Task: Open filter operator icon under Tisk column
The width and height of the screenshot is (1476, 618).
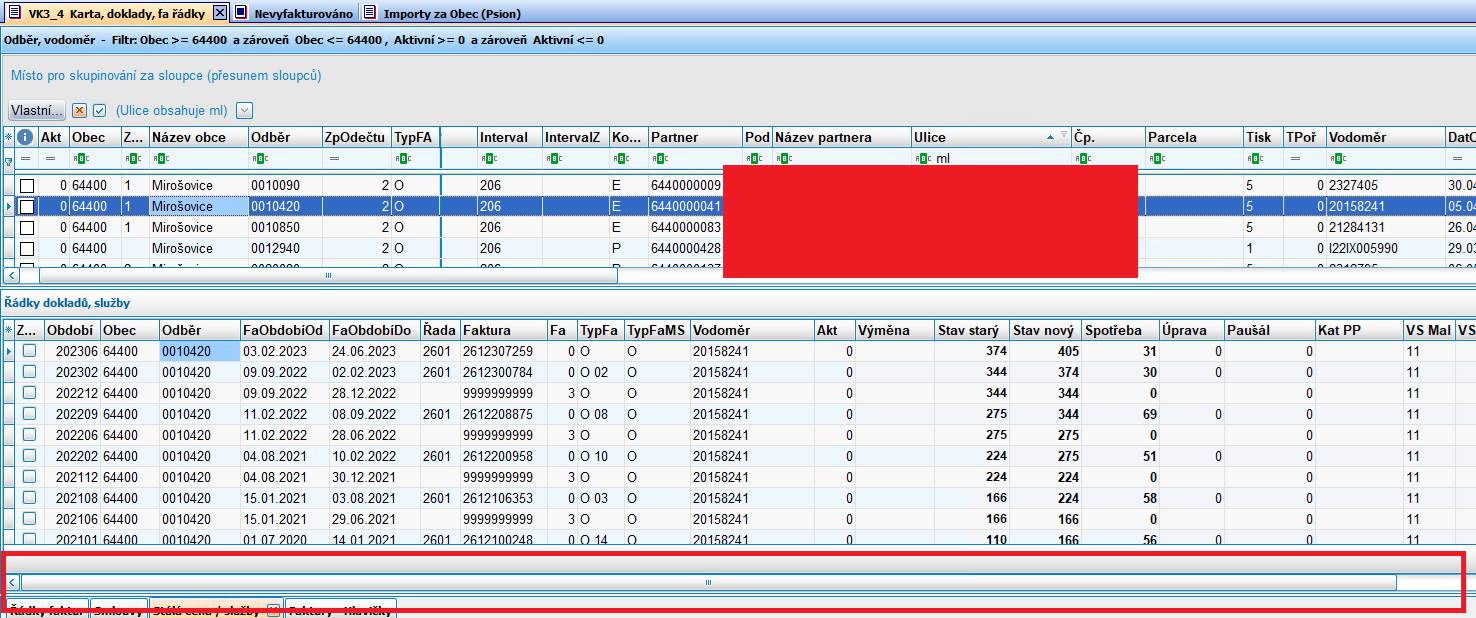Action: [1254, 159]
